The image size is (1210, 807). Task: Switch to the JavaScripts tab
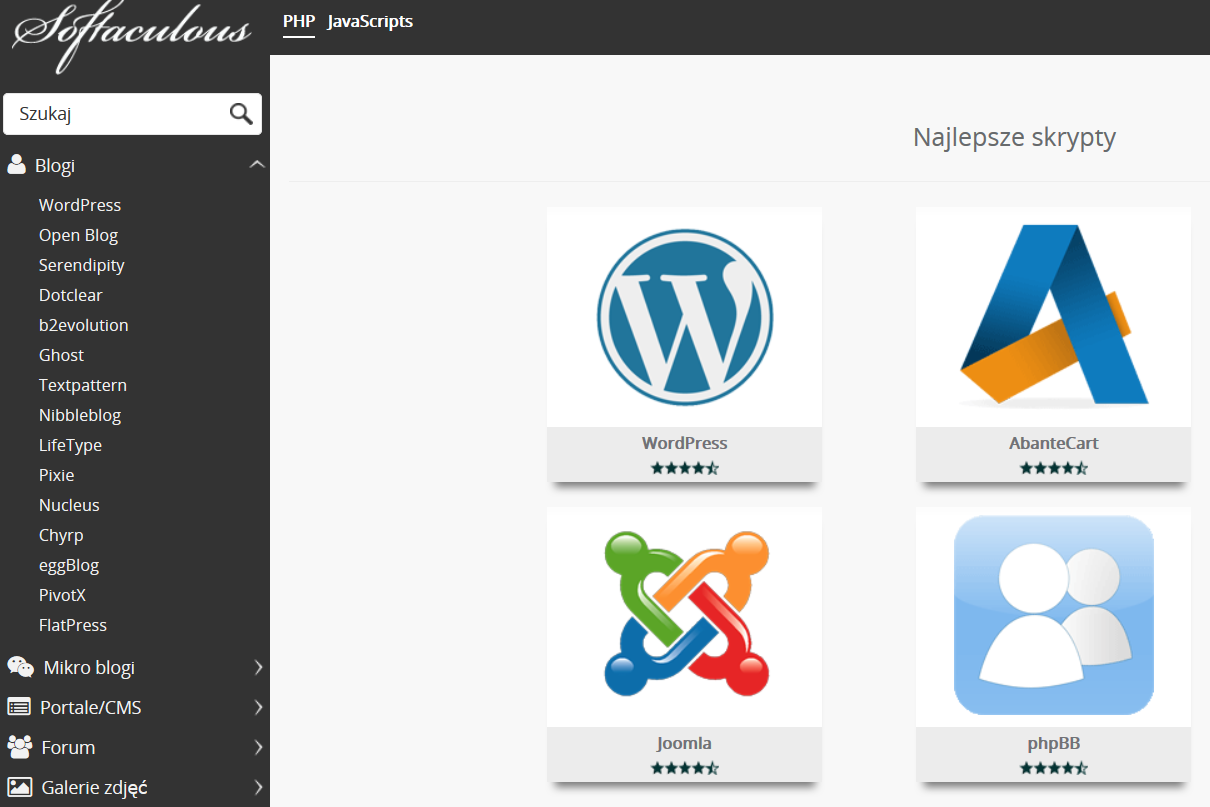click(370, 21)
